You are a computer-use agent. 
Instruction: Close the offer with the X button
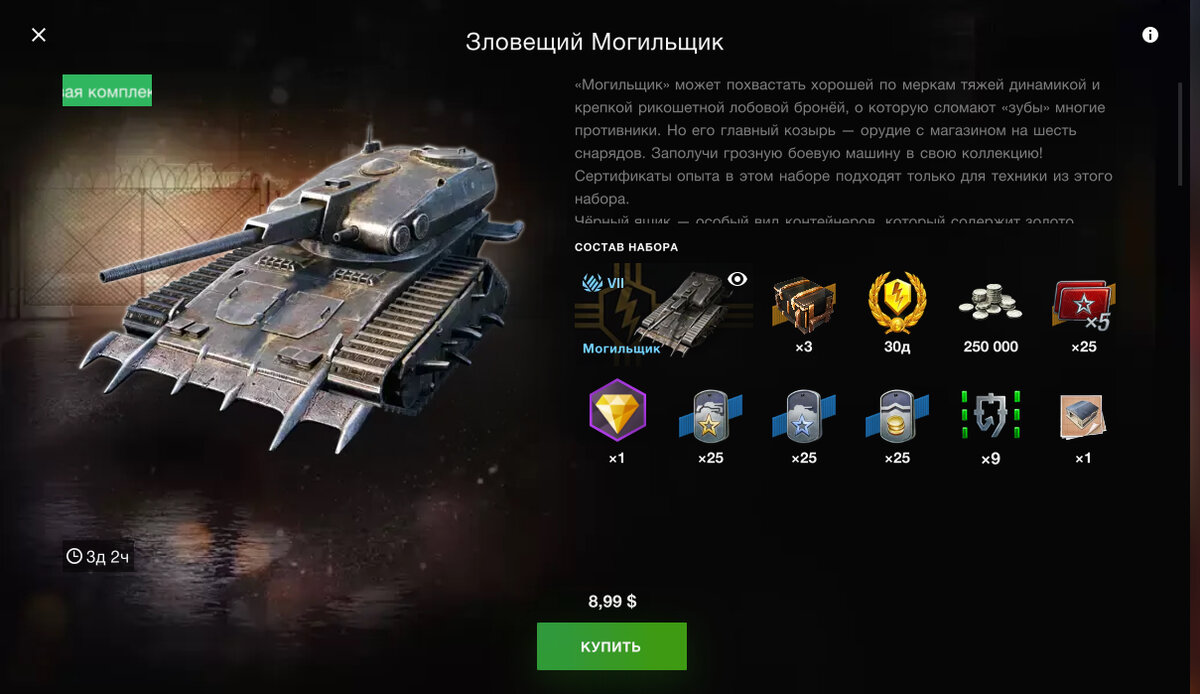pos(39,35)
